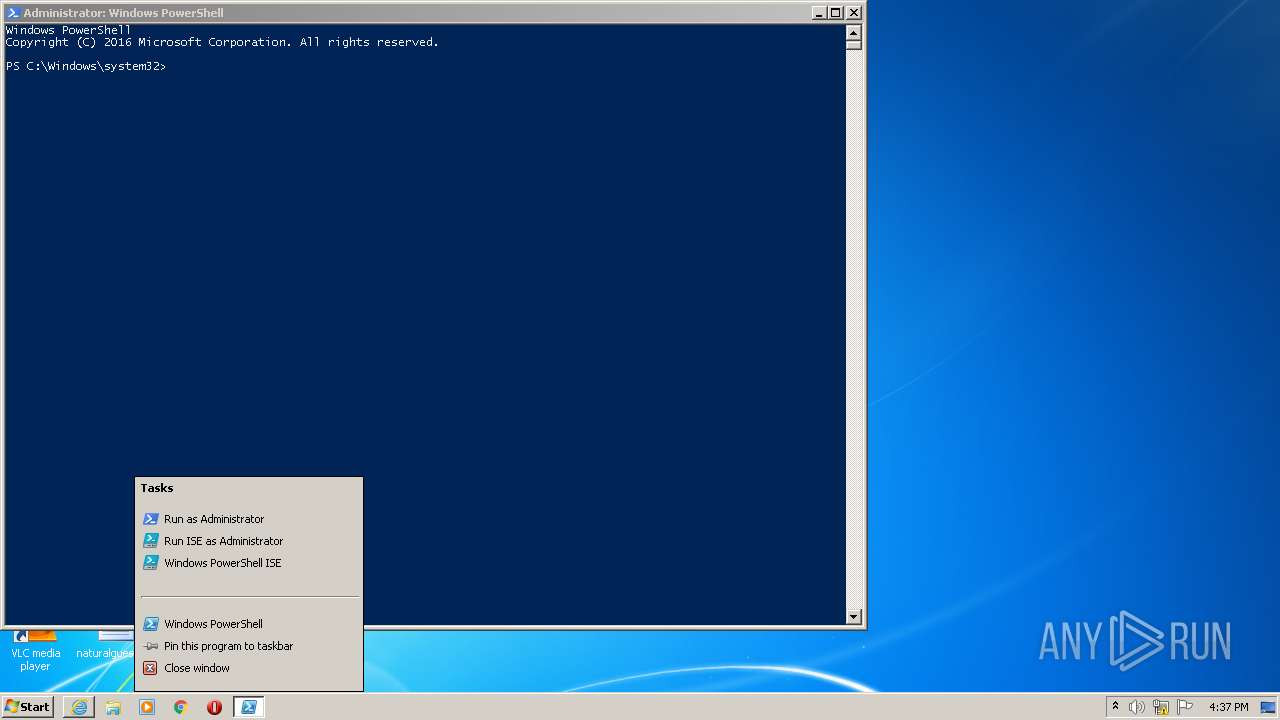Select the VLC media player desktop shortcut
This screenshot has height=720, width=1280.
(x=35, y=651)
